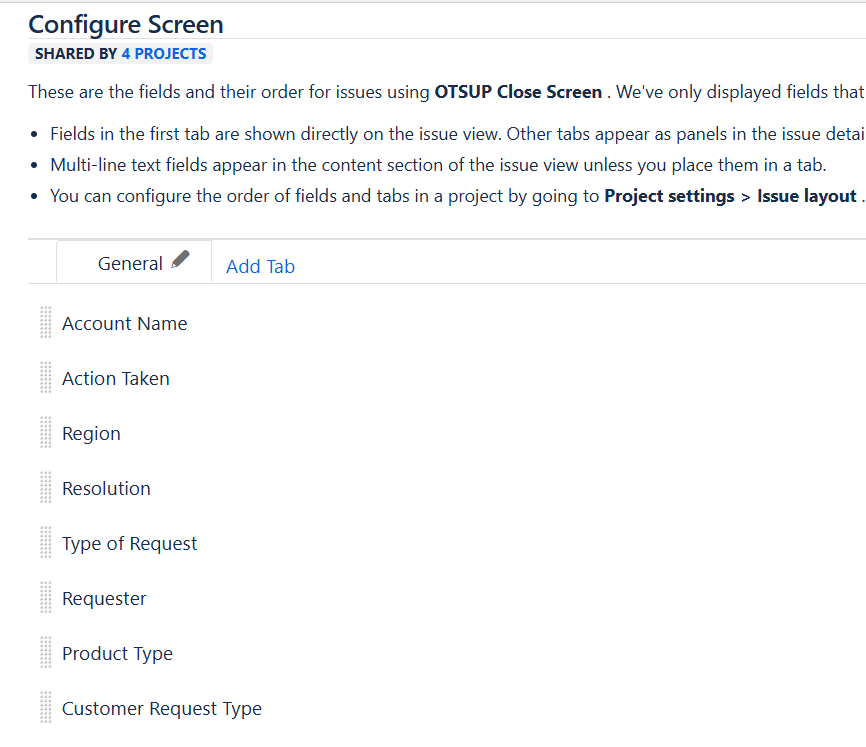Click the drag handle beside Action Taken

pyautogui.click(x=46, y=377)
